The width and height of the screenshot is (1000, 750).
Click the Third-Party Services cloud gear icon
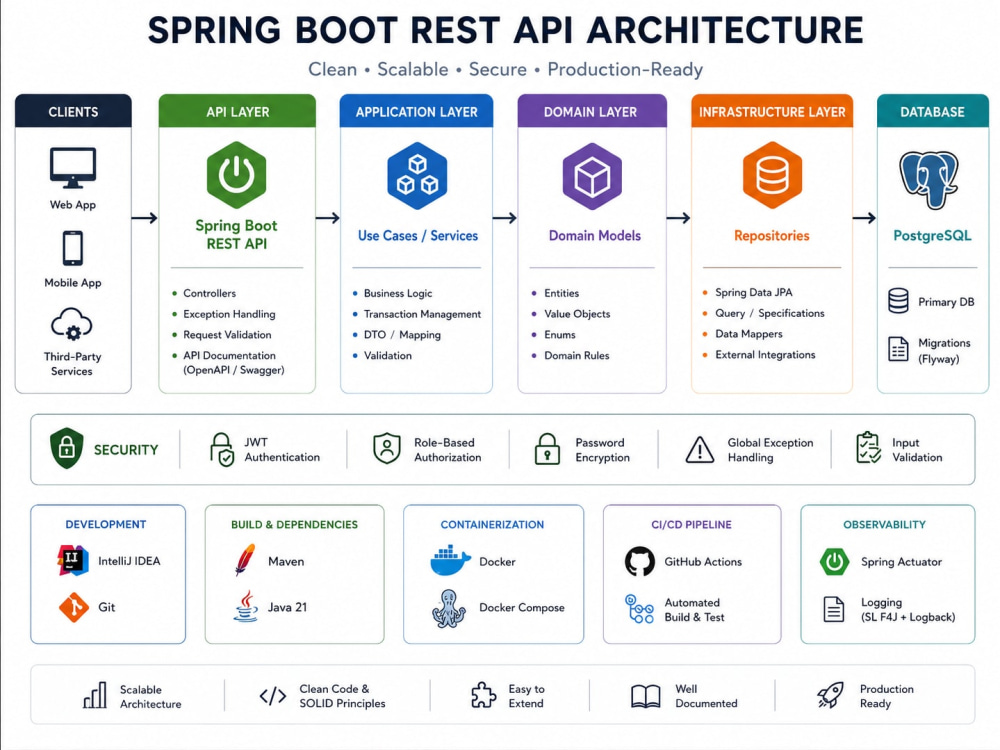[71, 325]
